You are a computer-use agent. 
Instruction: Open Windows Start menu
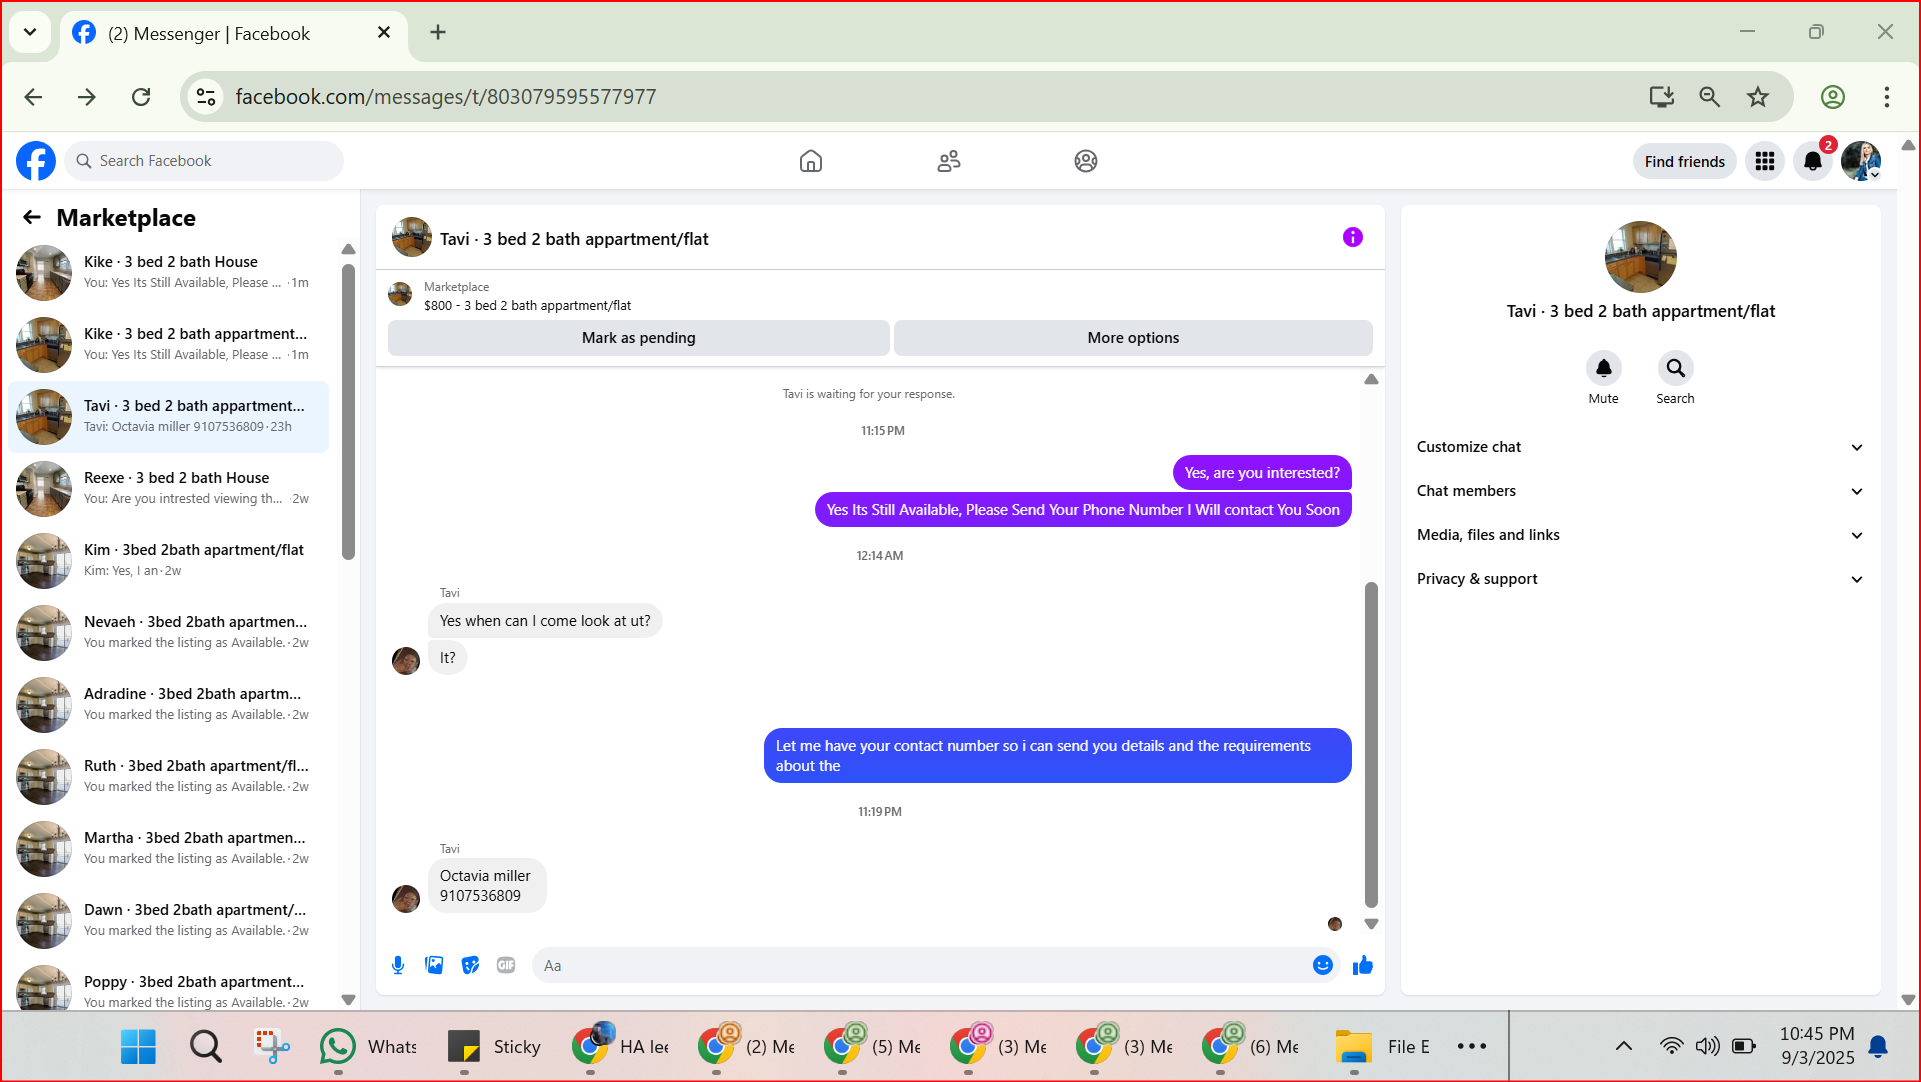138,1047
